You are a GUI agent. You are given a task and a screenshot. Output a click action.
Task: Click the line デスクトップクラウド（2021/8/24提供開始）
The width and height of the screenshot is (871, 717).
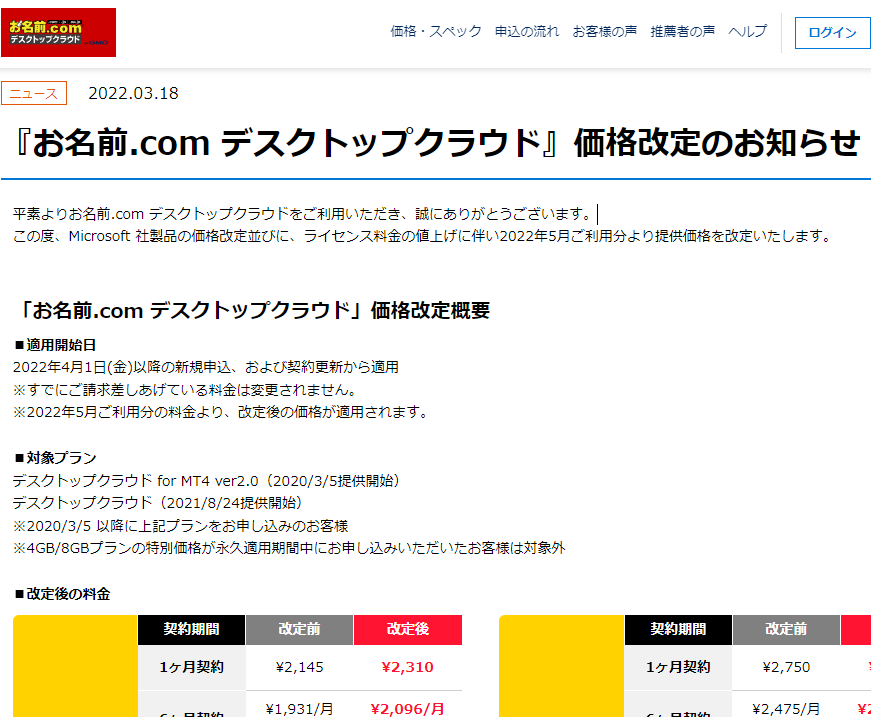tap(158, 503)
